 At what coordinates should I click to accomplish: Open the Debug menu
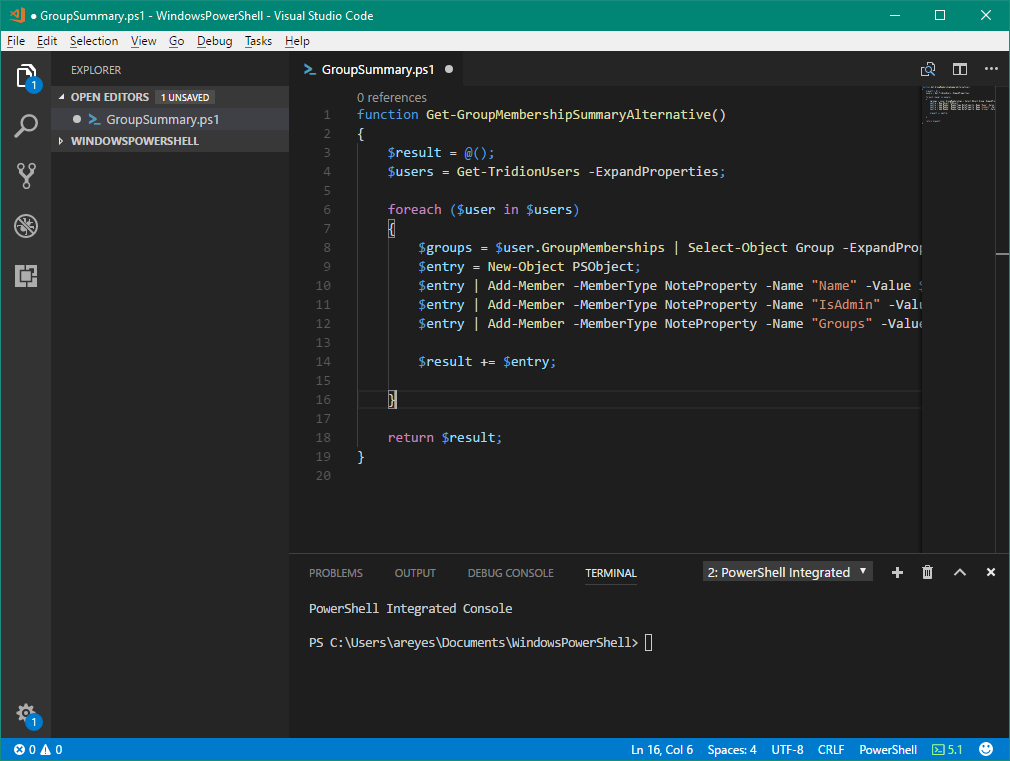pyautogui.click(x=214, y=41)
